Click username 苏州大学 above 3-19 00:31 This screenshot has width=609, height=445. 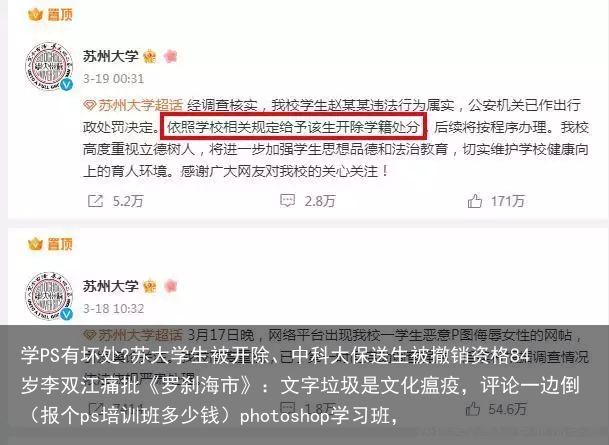click(x=111, y=56)
